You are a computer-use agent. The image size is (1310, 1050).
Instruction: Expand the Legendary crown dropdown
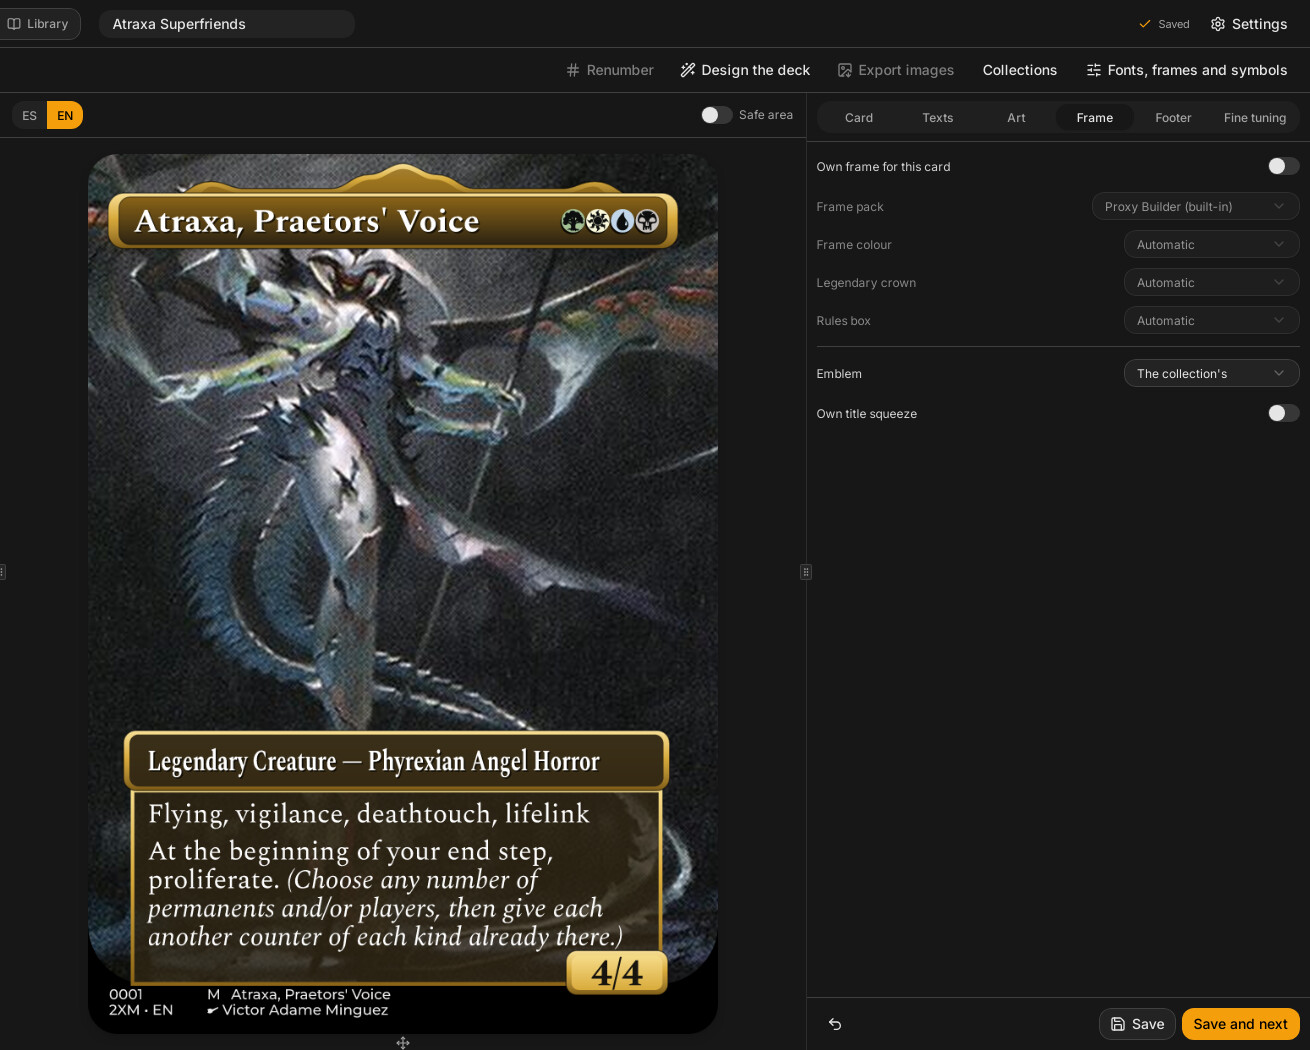1211,282
